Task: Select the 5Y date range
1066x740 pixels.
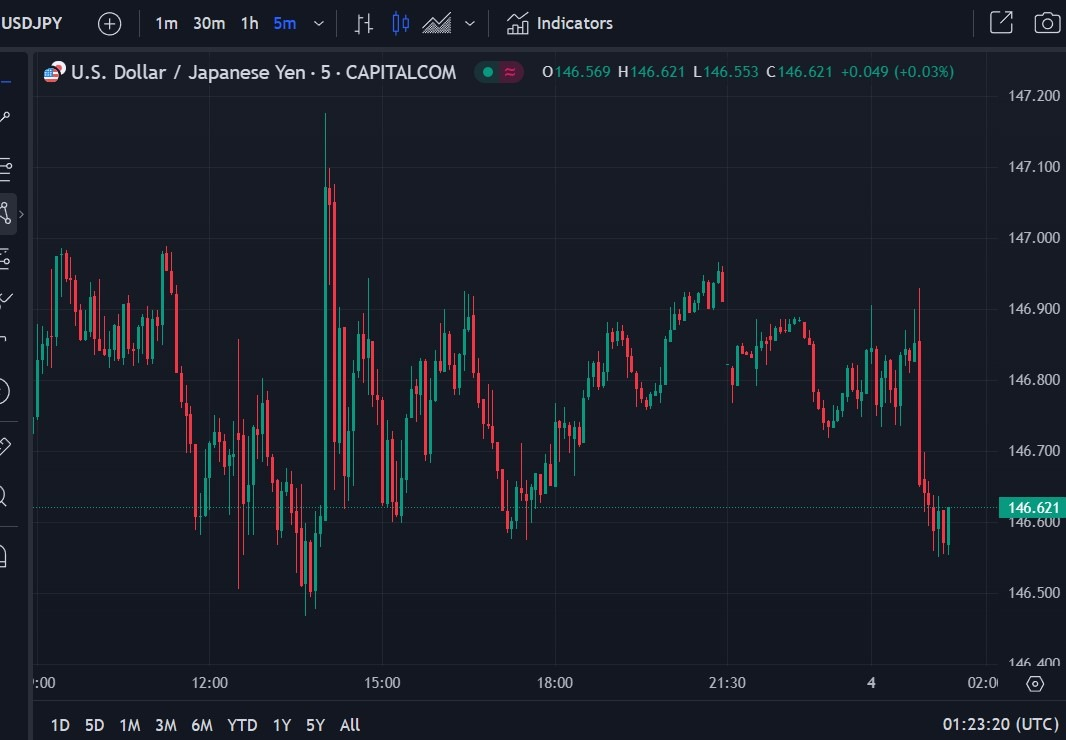Action: 315,725
